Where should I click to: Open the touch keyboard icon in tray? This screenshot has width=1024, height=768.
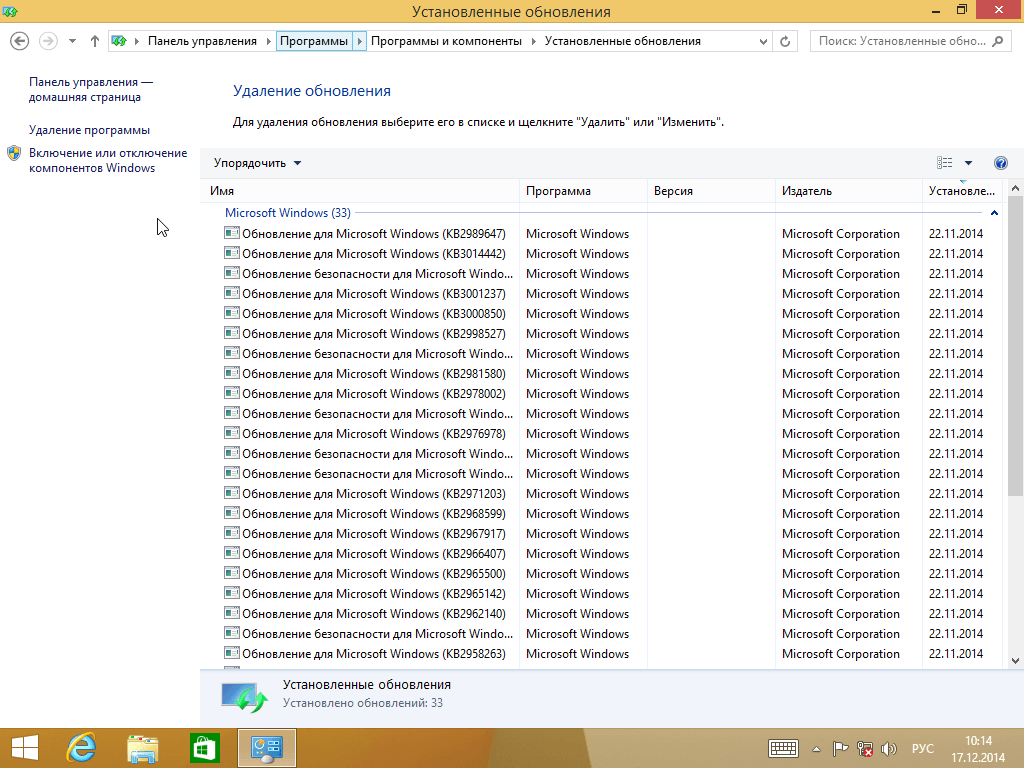click(783, 749)
